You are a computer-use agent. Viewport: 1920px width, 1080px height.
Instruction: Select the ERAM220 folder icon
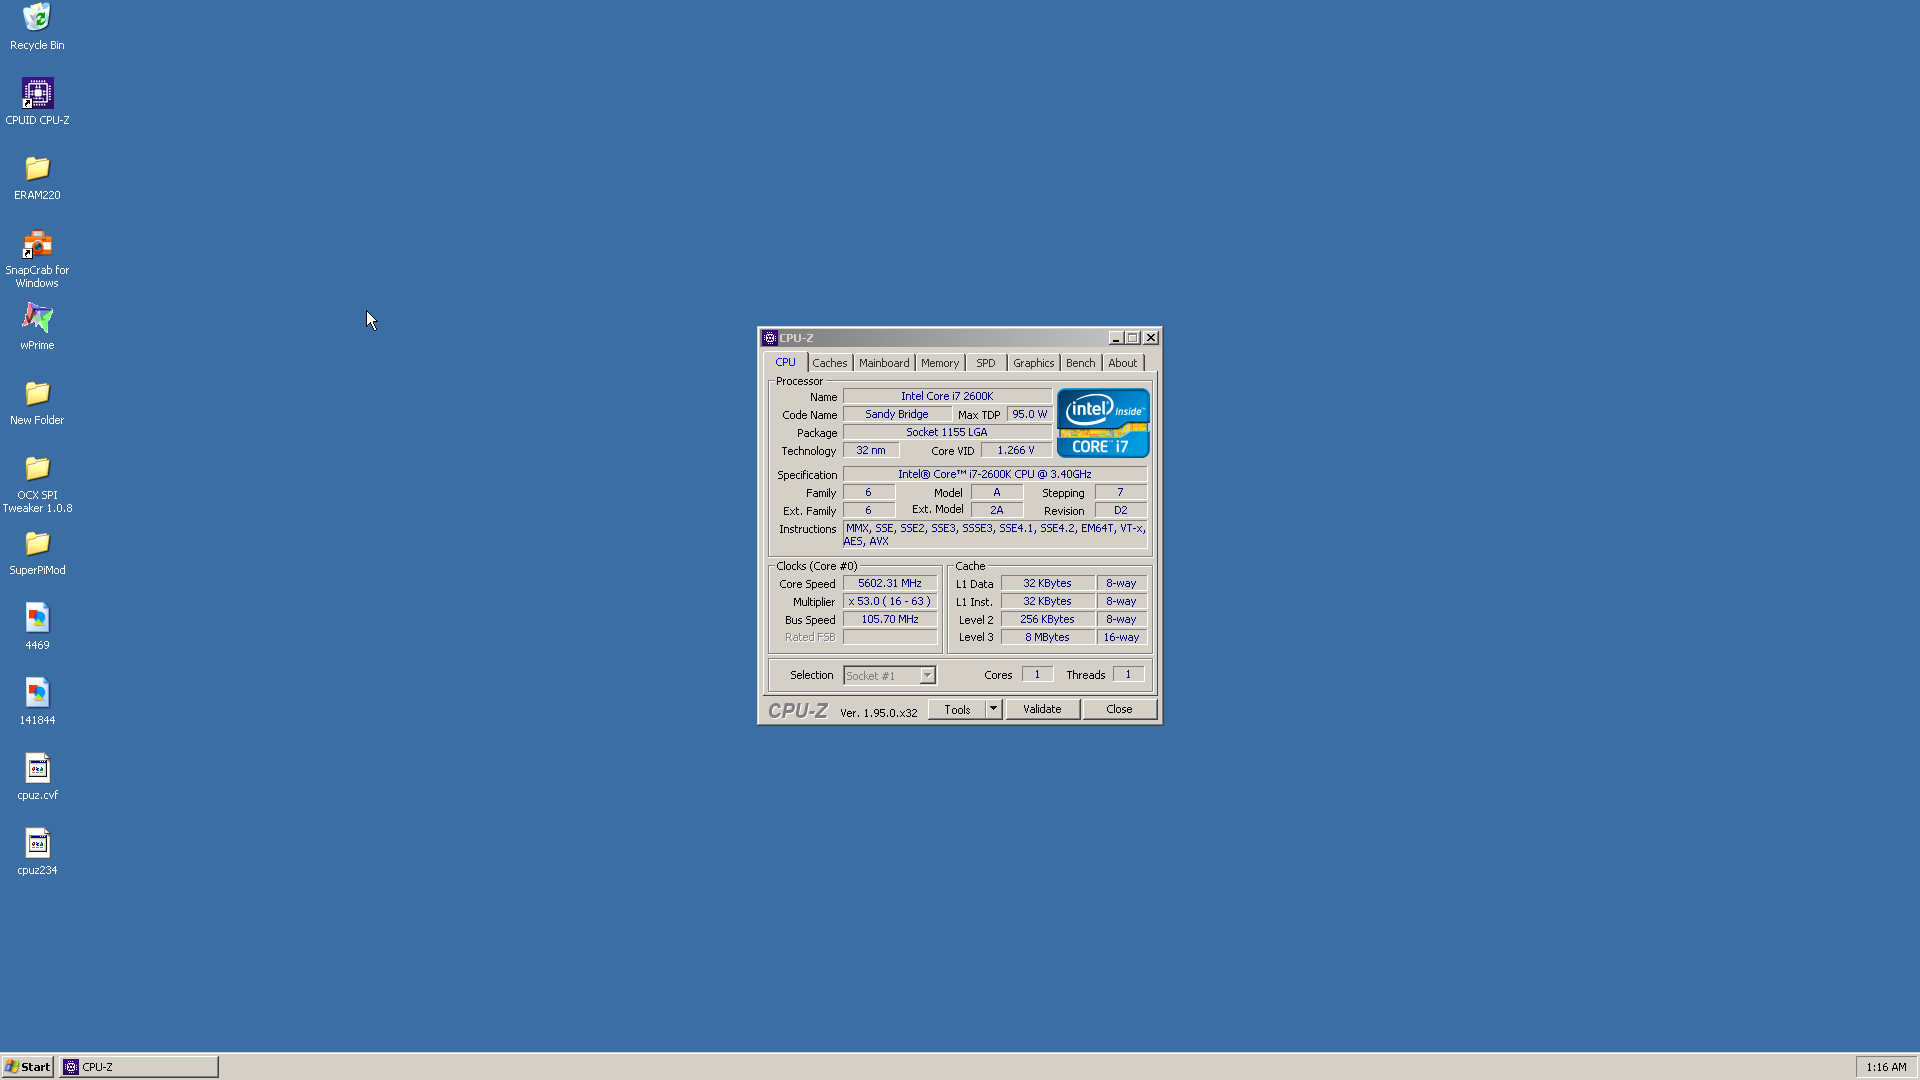click(37, 177)
